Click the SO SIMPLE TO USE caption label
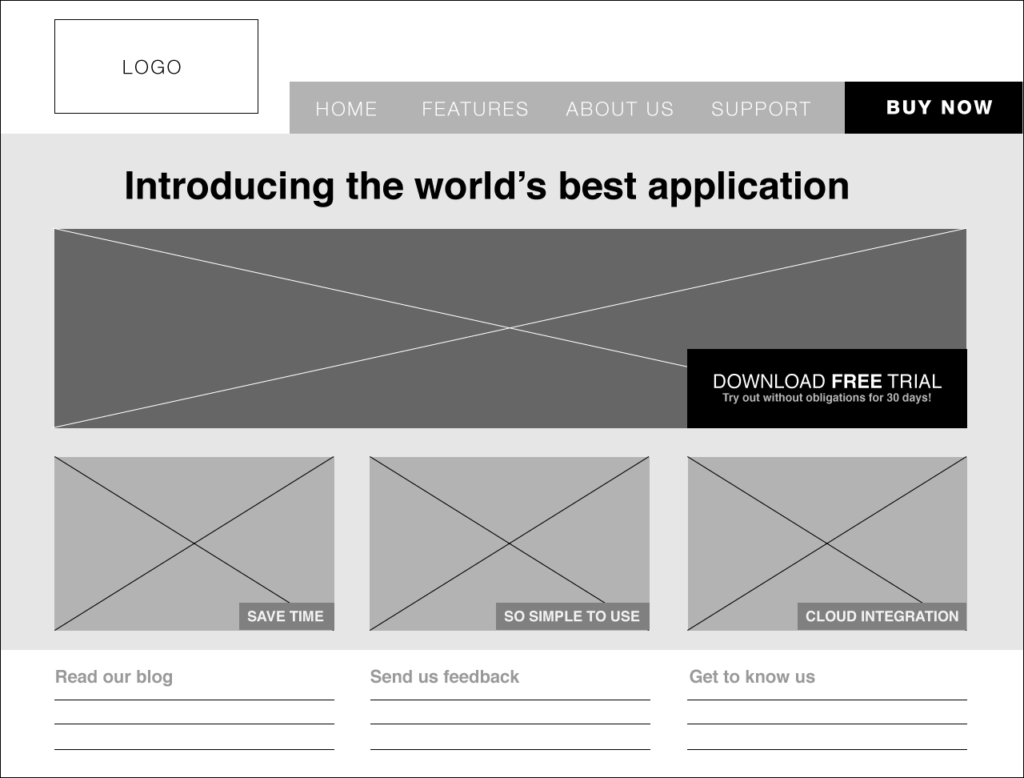The image size is (1024, 778). (x=571, y=616)
